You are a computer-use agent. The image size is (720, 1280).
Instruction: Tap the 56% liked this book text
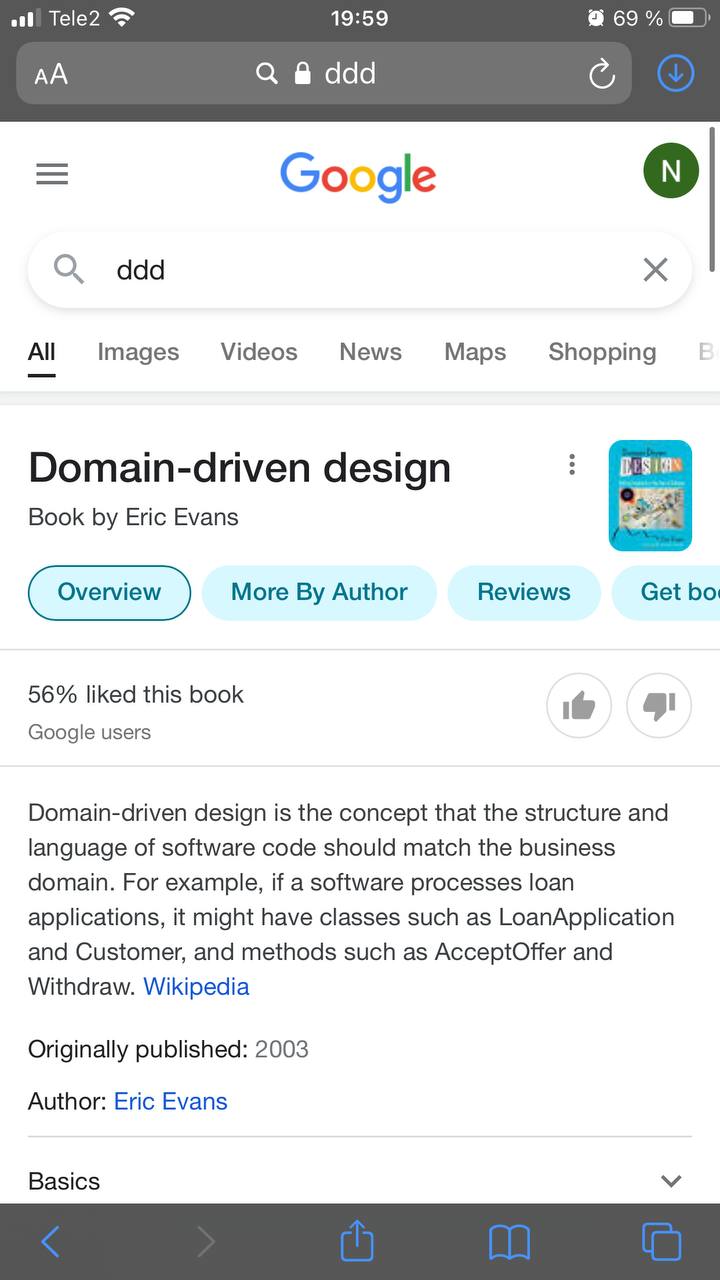tap(136, 694)
